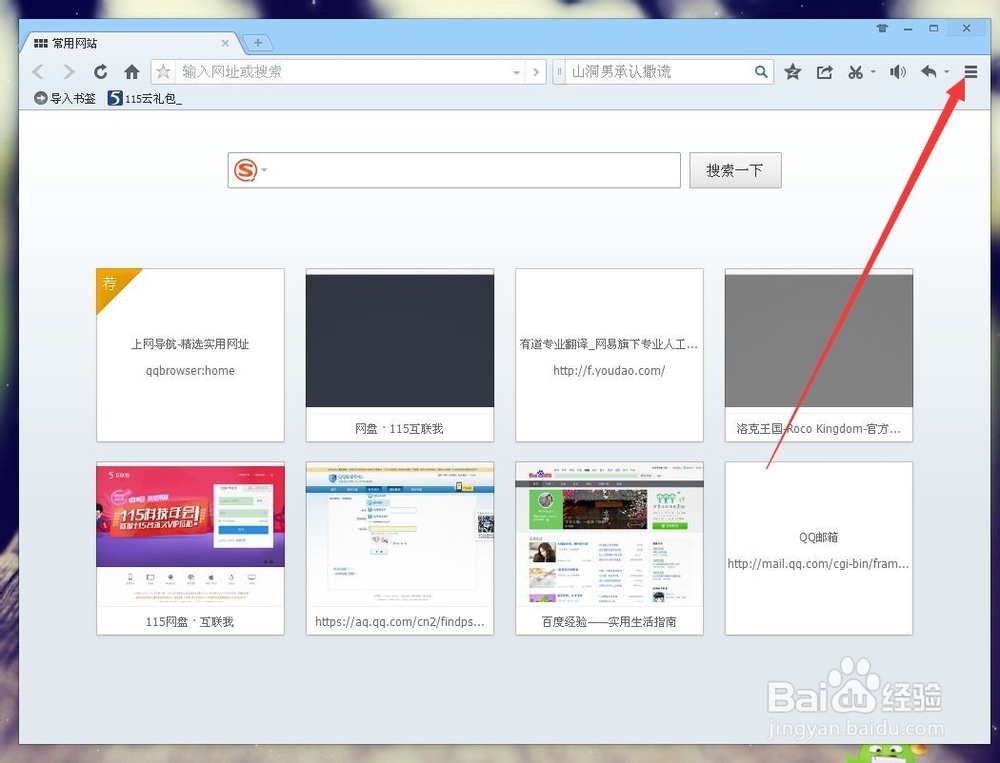The image size is (1000, 763).
Task: Open the 洛克王国 Roco Kingdom tile
Action: (819, 355)
